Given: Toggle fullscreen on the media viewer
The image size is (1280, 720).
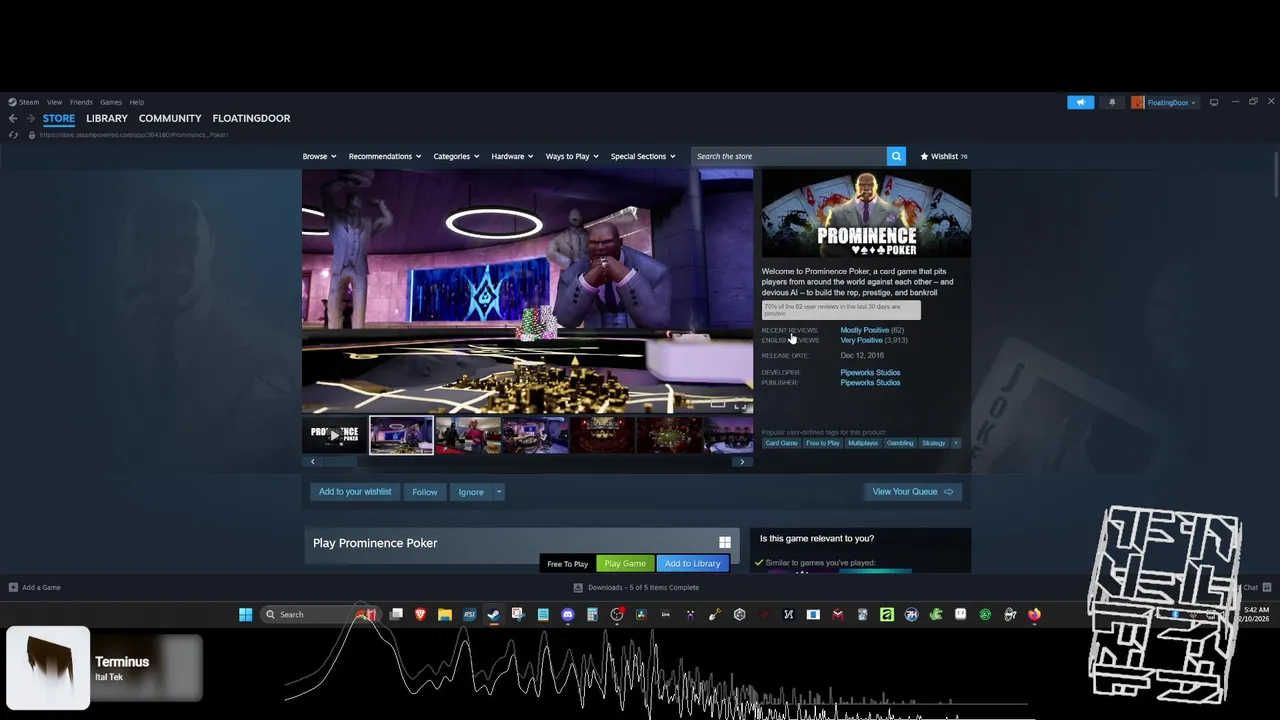Looking at the screenshot, I should [740, 405].
